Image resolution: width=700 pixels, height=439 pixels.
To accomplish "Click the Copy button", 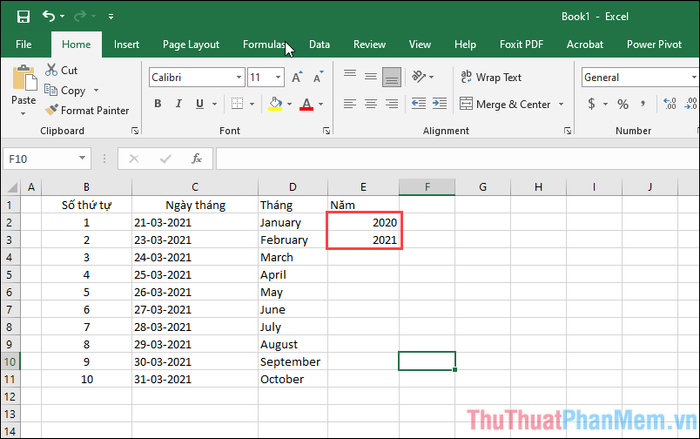I will pos(66,90).
